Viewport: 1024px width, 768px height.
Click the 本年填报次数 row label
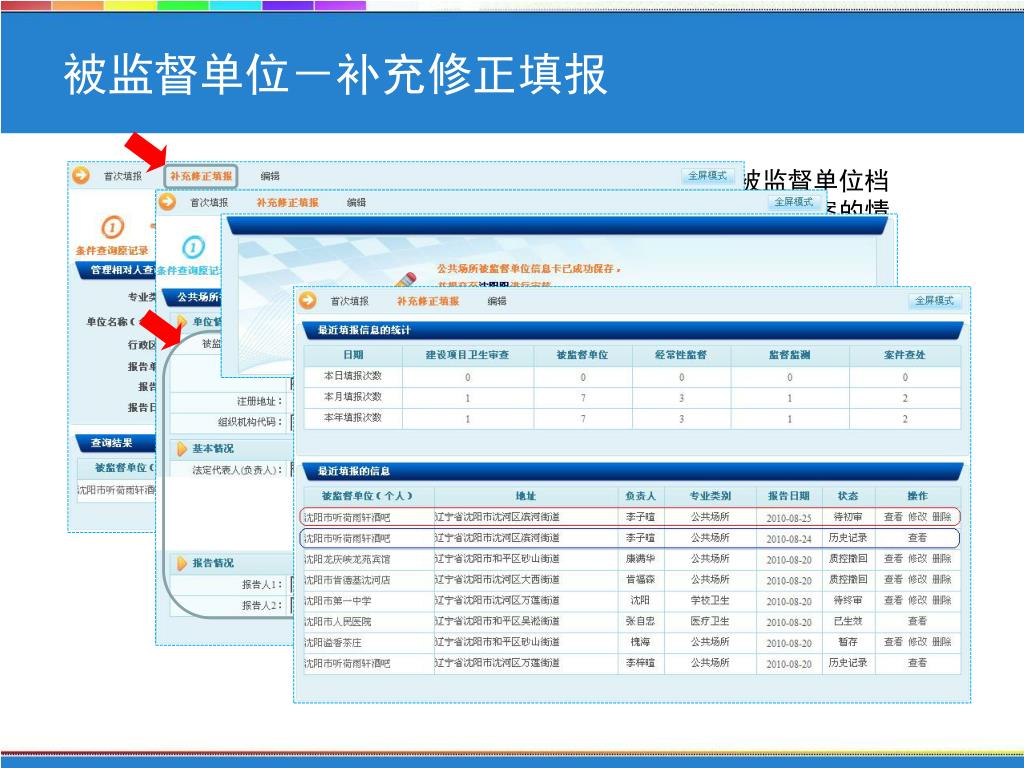[353, 417]
